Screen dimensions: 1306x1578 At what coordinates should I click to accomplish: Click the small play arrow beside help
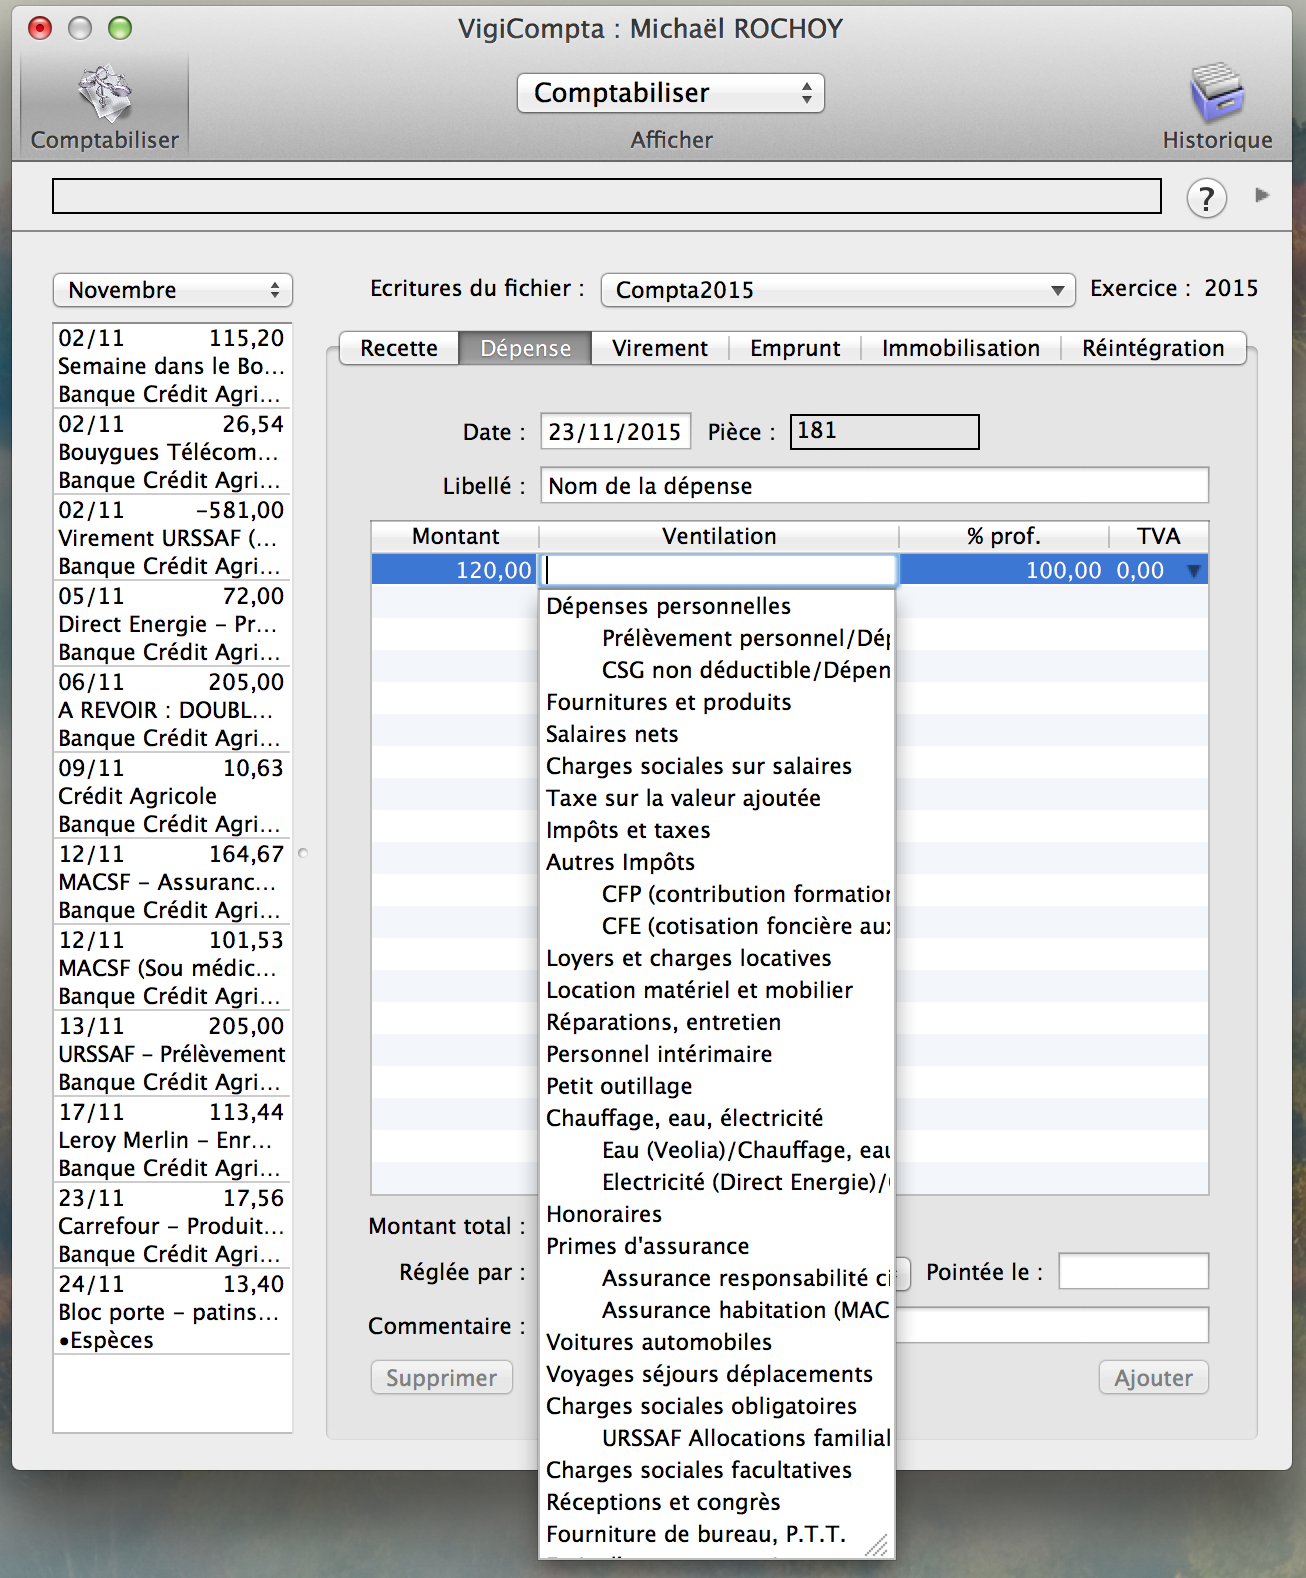[x=1262, y=195]
